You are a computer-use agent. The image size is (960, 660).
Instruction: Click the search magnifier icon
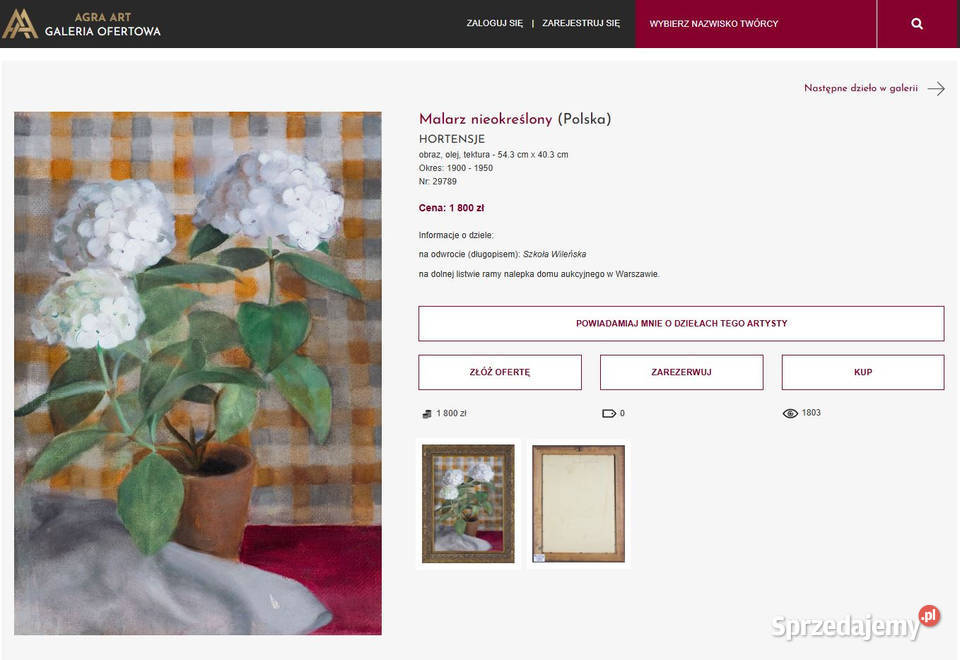[x=917, y=23]
